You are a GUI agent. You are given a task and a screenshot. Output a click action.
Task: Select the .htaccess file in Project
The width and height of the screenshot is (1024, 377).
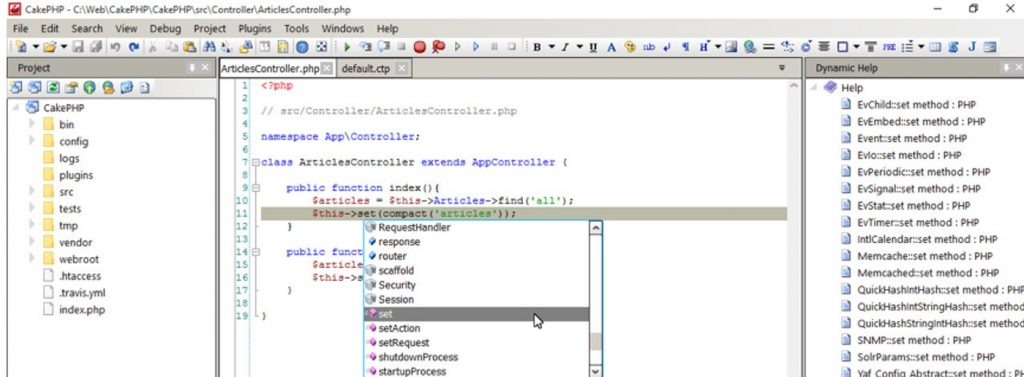click(x=80, y=276)
